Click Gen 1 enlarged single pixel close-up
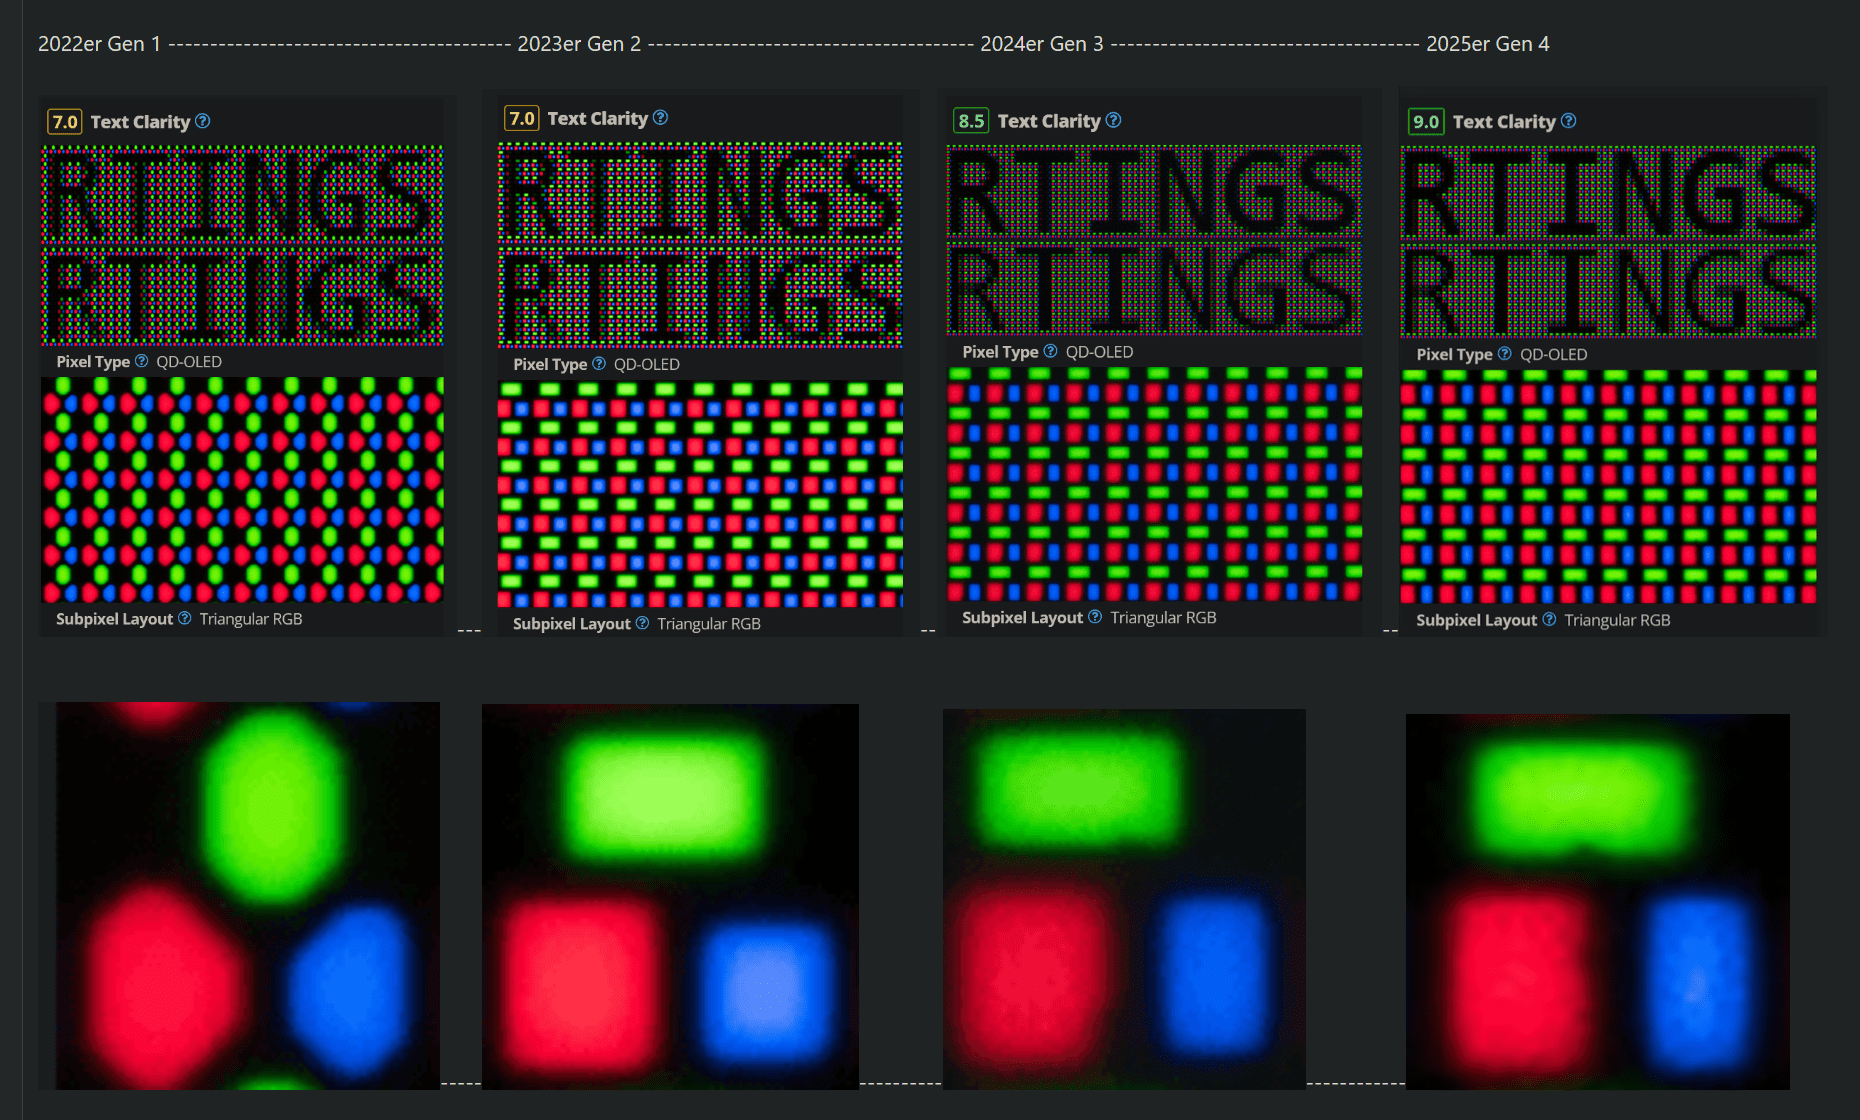The image size is (1860, 1120). pyautogui.click(x=247, y=896)
